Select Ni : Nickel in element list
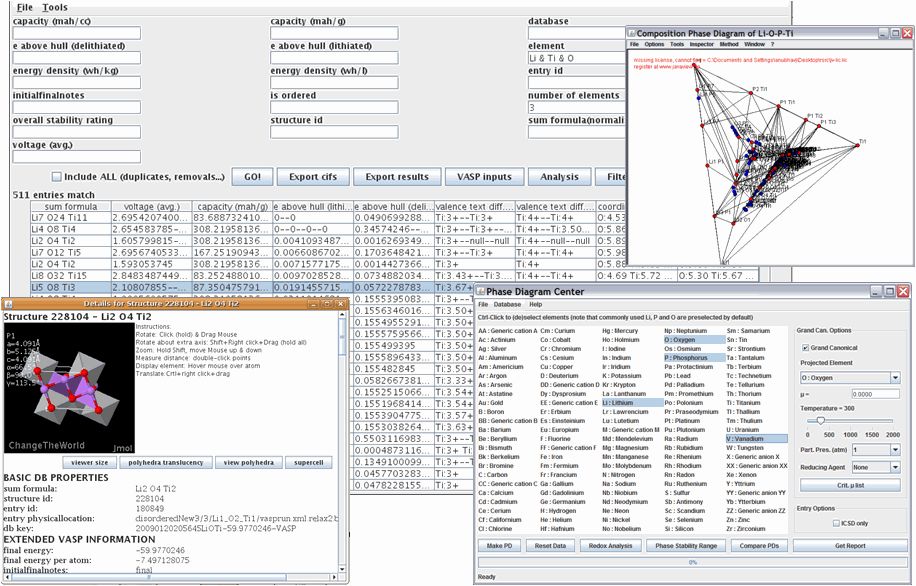Image resolution: width=916 pixels, height=586 pixels. 616,519
